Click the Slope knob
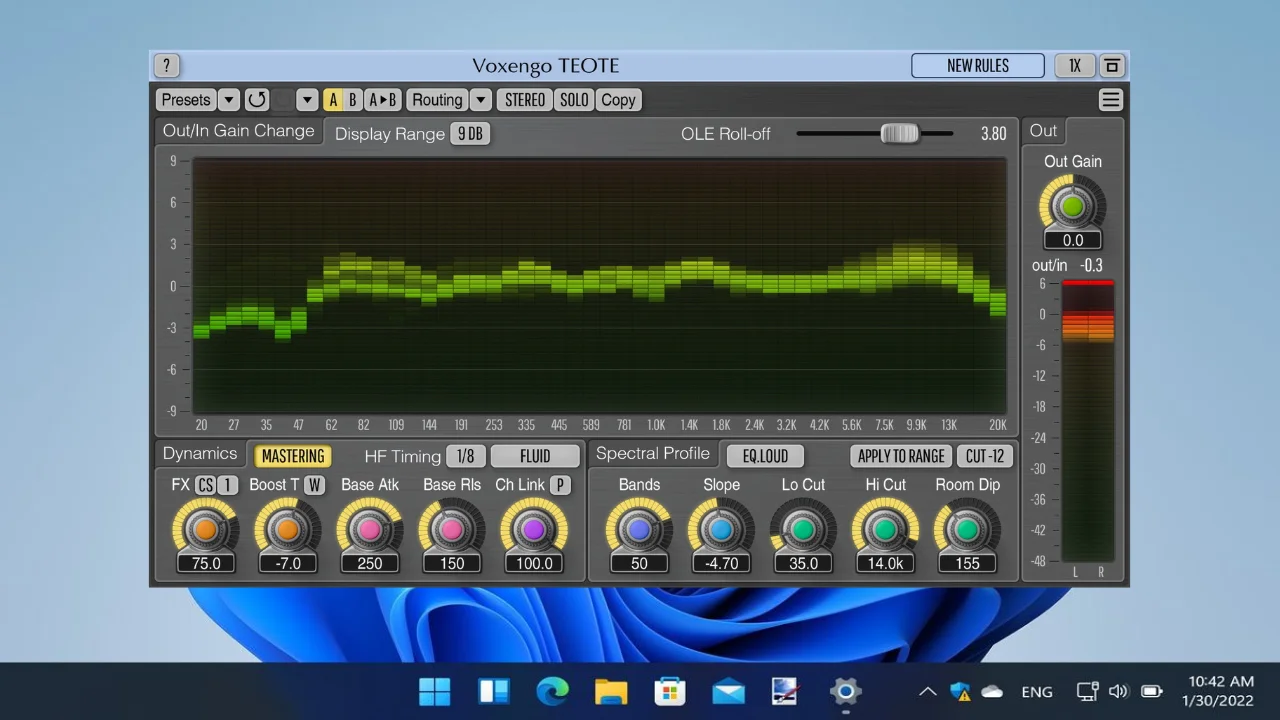The image size is (1280, 720). [721, 529]
